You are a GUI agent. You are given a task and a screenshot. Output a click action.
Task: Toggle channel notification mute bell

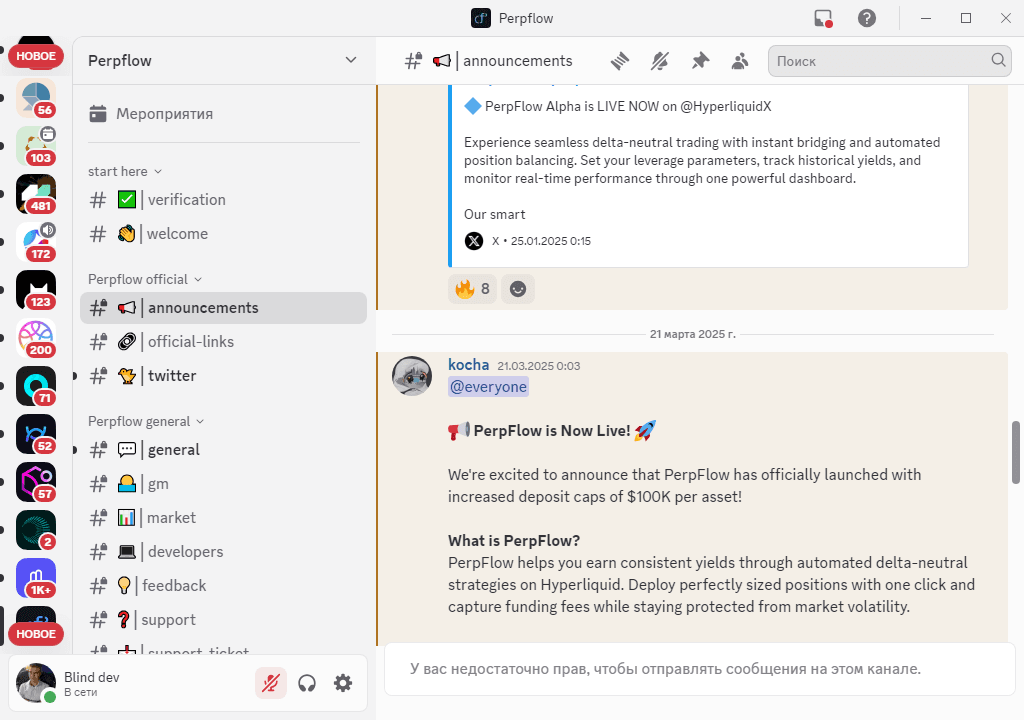660,61
